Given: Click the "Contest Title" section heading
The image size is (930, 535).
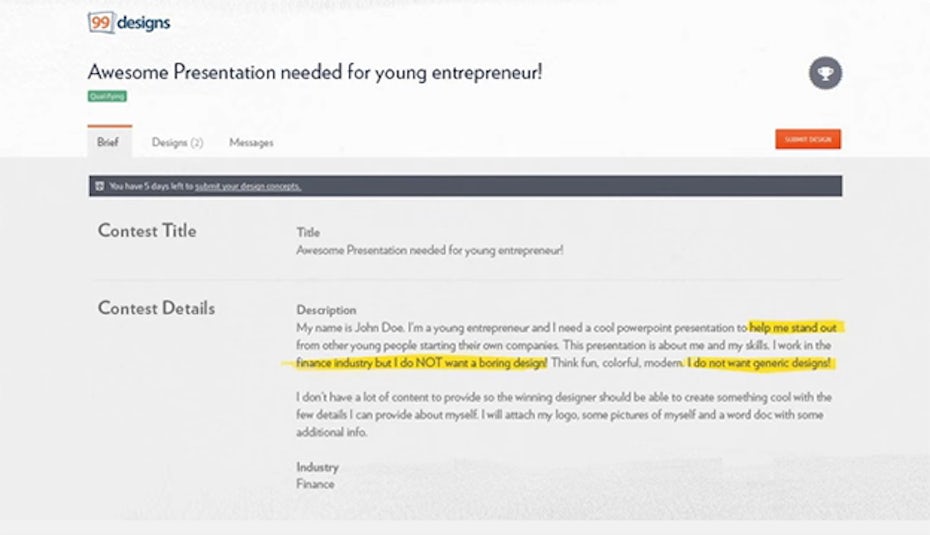Looking at the screenshot, I should coord(147,231).
